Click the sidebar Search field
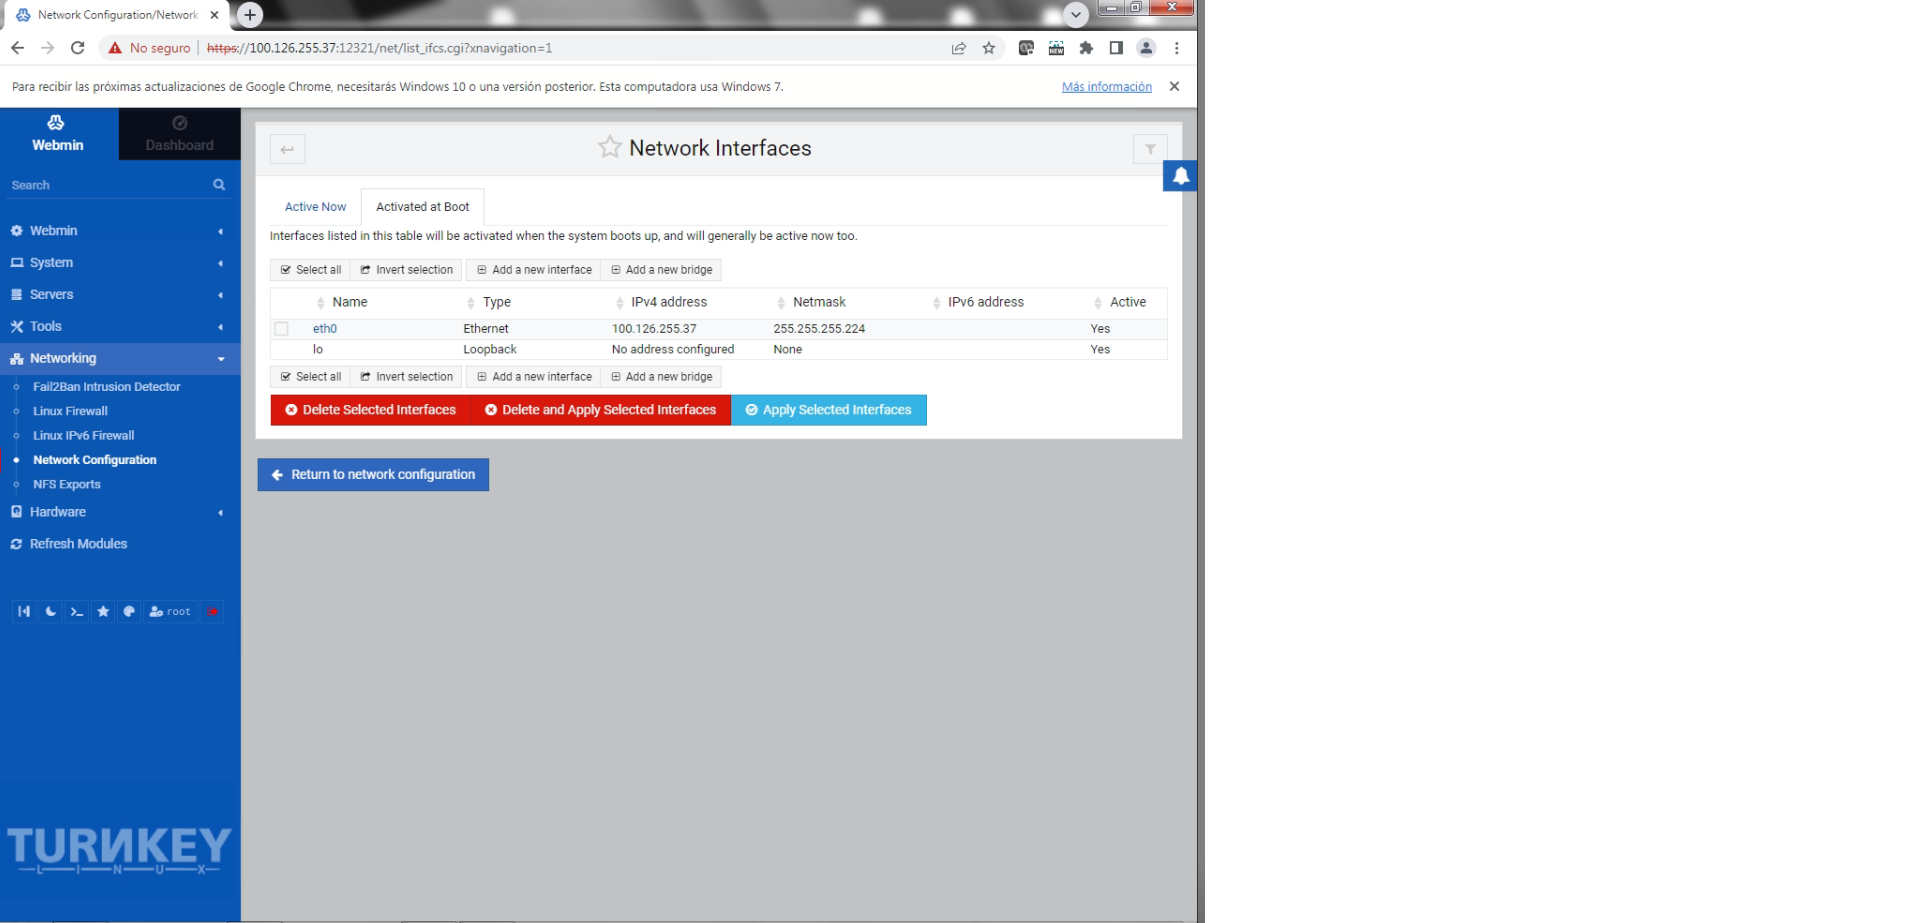Image resolution: width=1914 pixels, height=923 pixels. [x=105, y=185]
